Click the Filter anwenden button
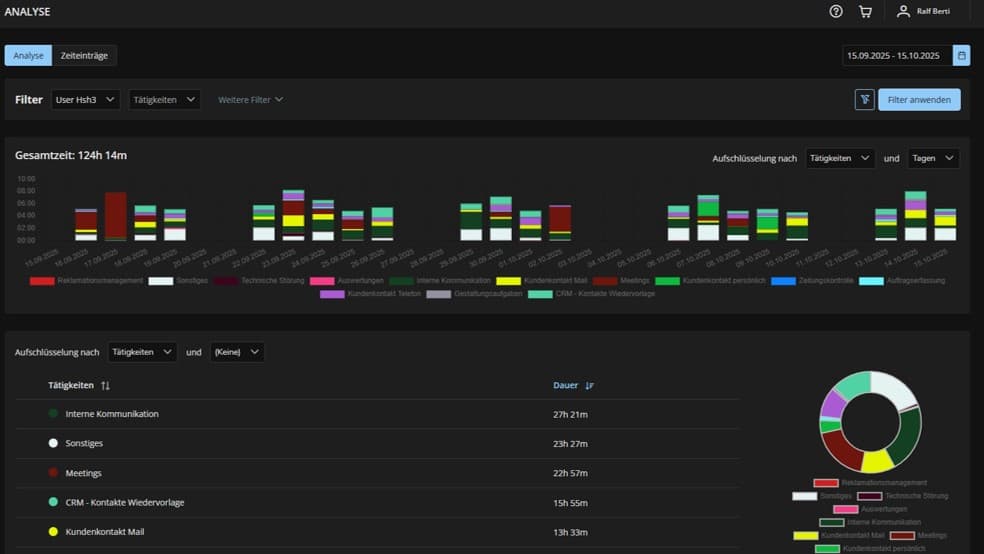This screenshot has height=554, width=984. 919,100
